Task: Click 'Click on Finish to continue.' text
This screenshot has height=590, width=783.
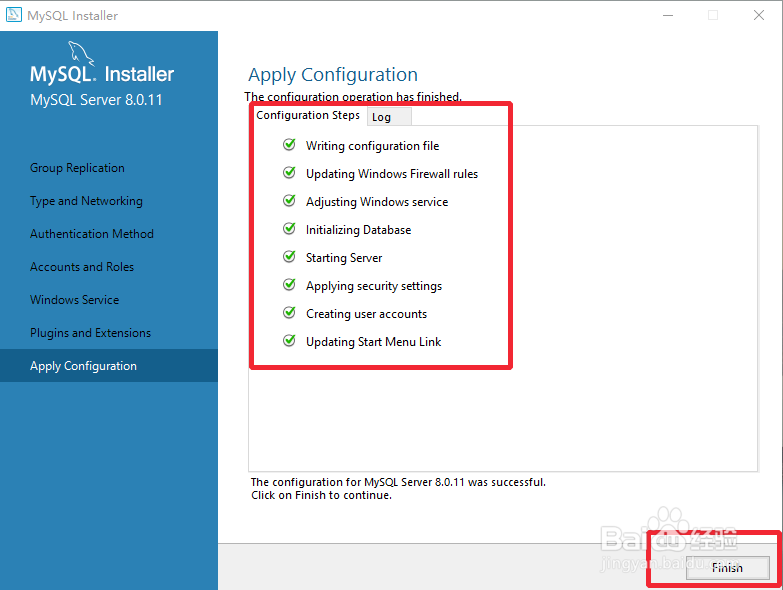Action: 322,495
